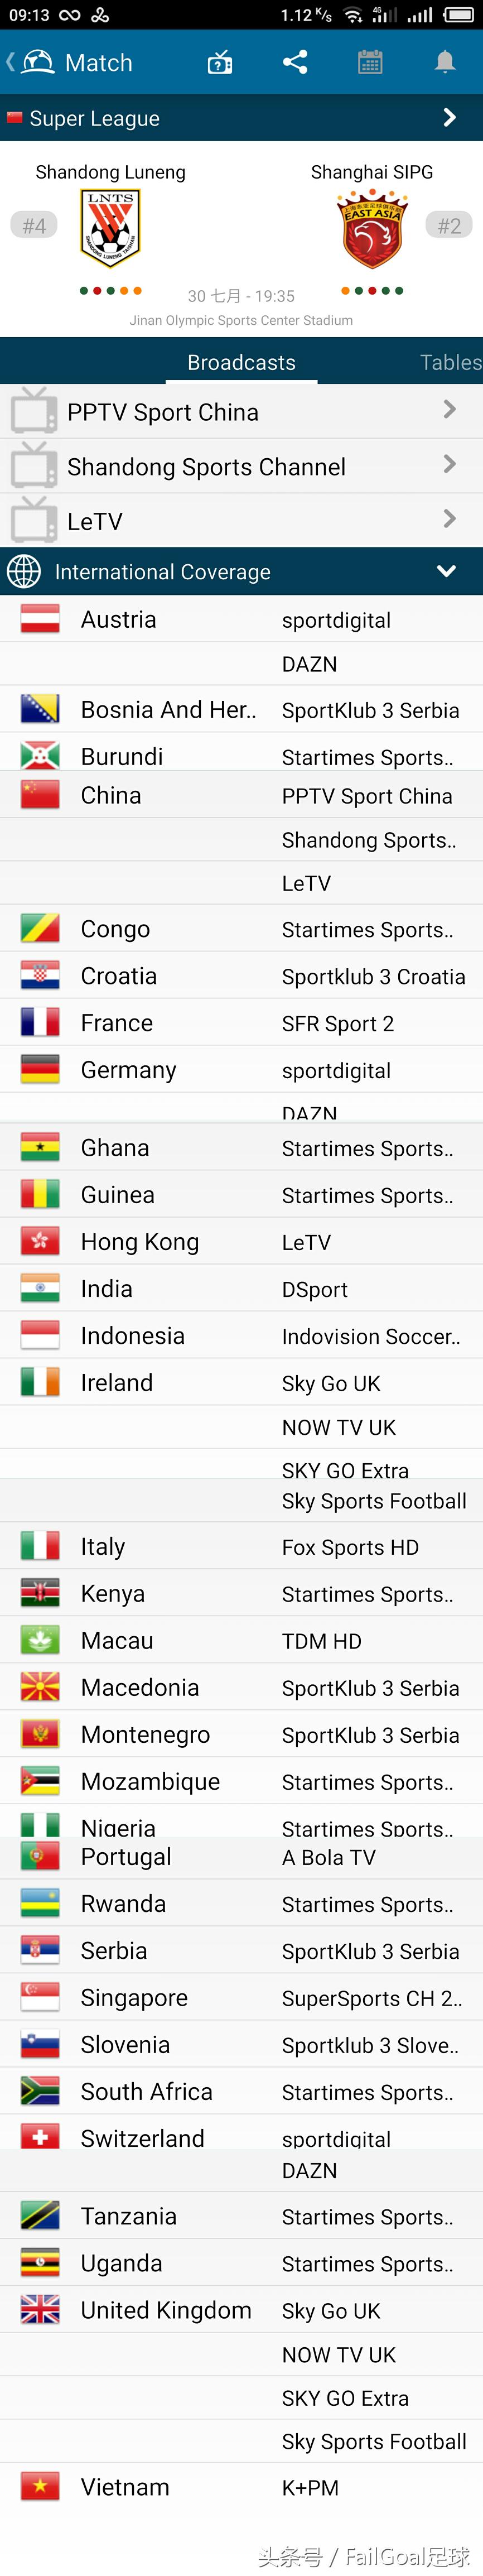The image size is (483, 2576).
Task: Tap the Shandong Luneng #4 rank badge
Action: click(x=34, y=226)
